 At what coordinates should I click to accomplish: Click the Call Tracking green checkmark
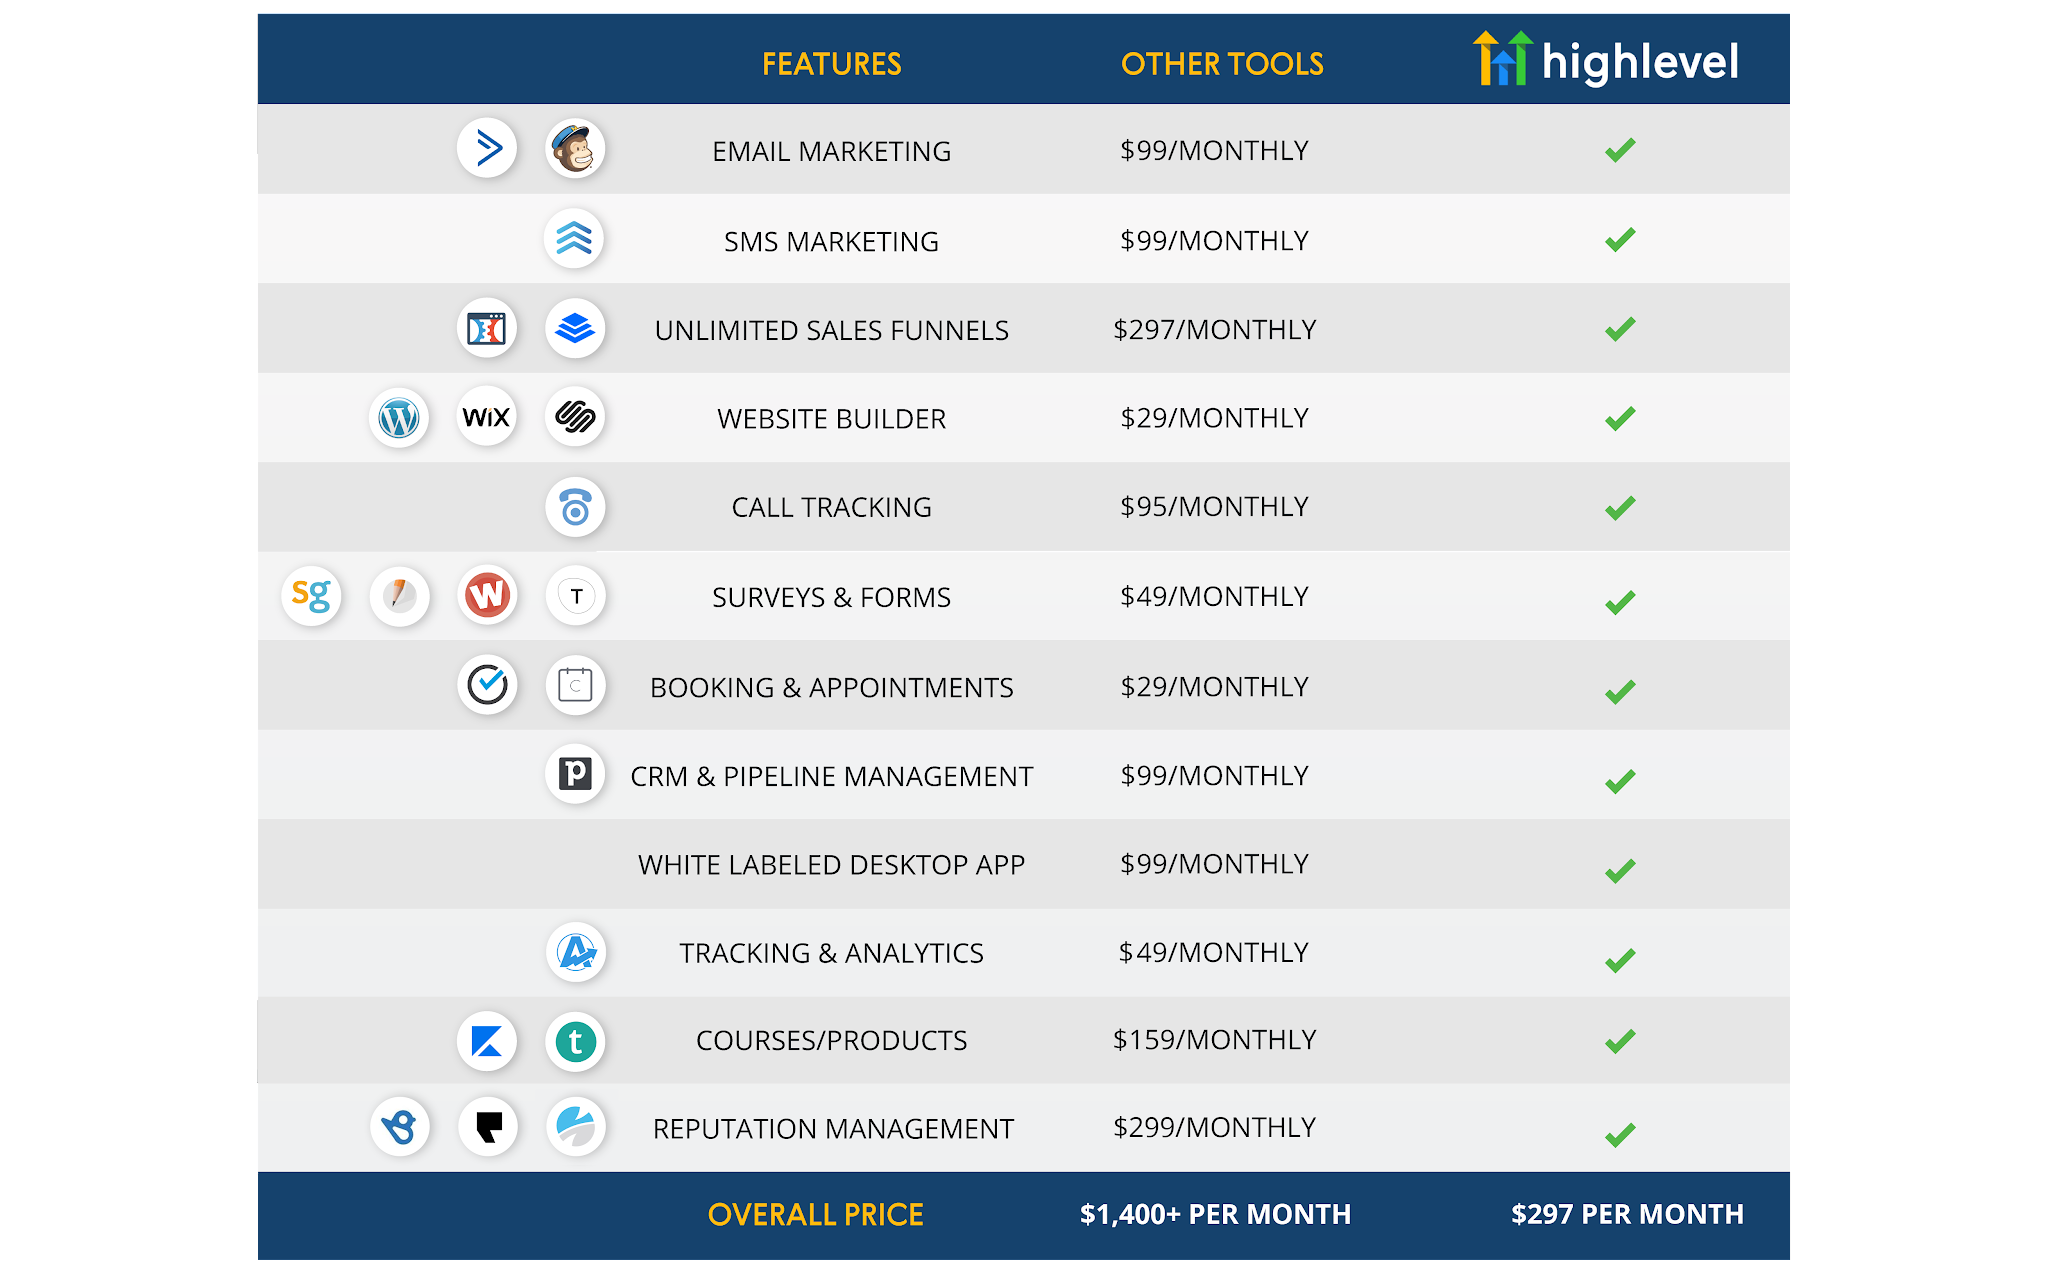[1620, 508]
